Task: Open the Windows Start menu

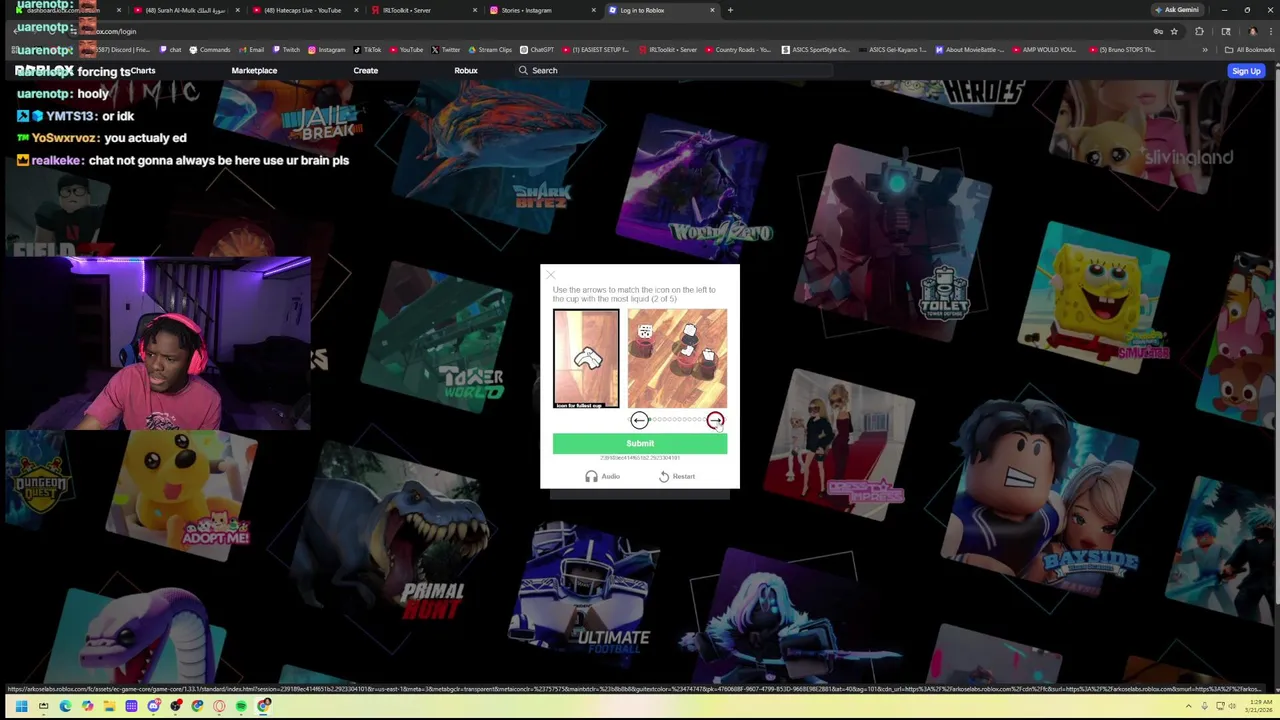Action: click(x=21, y=706)
